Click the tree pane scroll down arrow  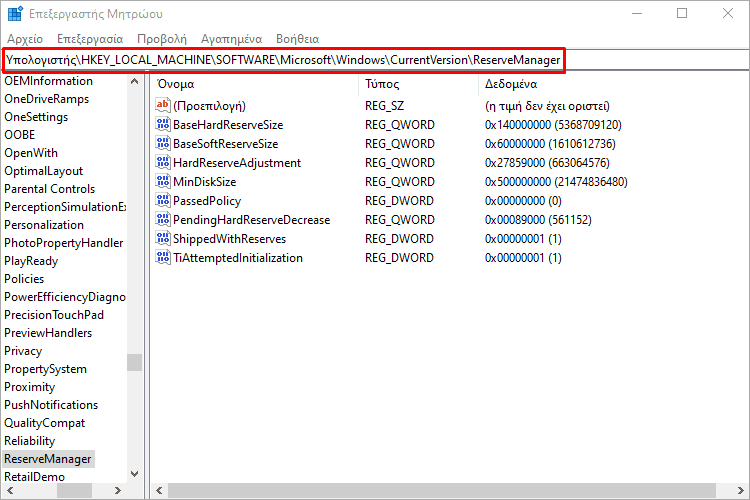click(x=134, y=474)
